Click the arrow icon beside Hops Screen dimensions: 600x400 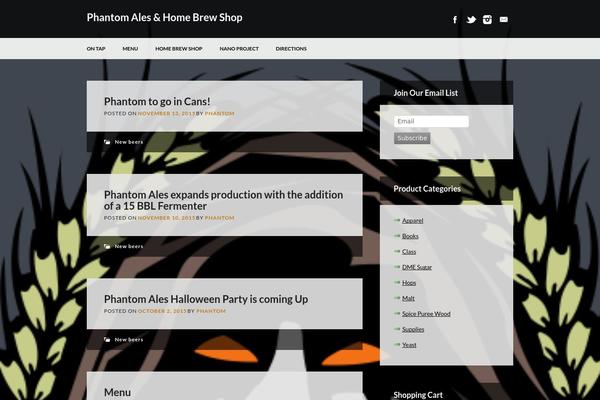point(397,282)
